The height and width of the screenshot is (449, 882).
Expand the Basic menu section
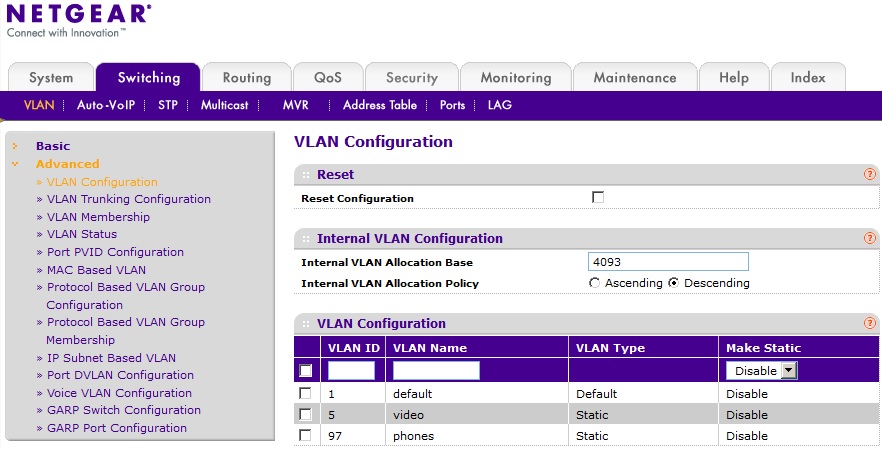tap(53, 146)
